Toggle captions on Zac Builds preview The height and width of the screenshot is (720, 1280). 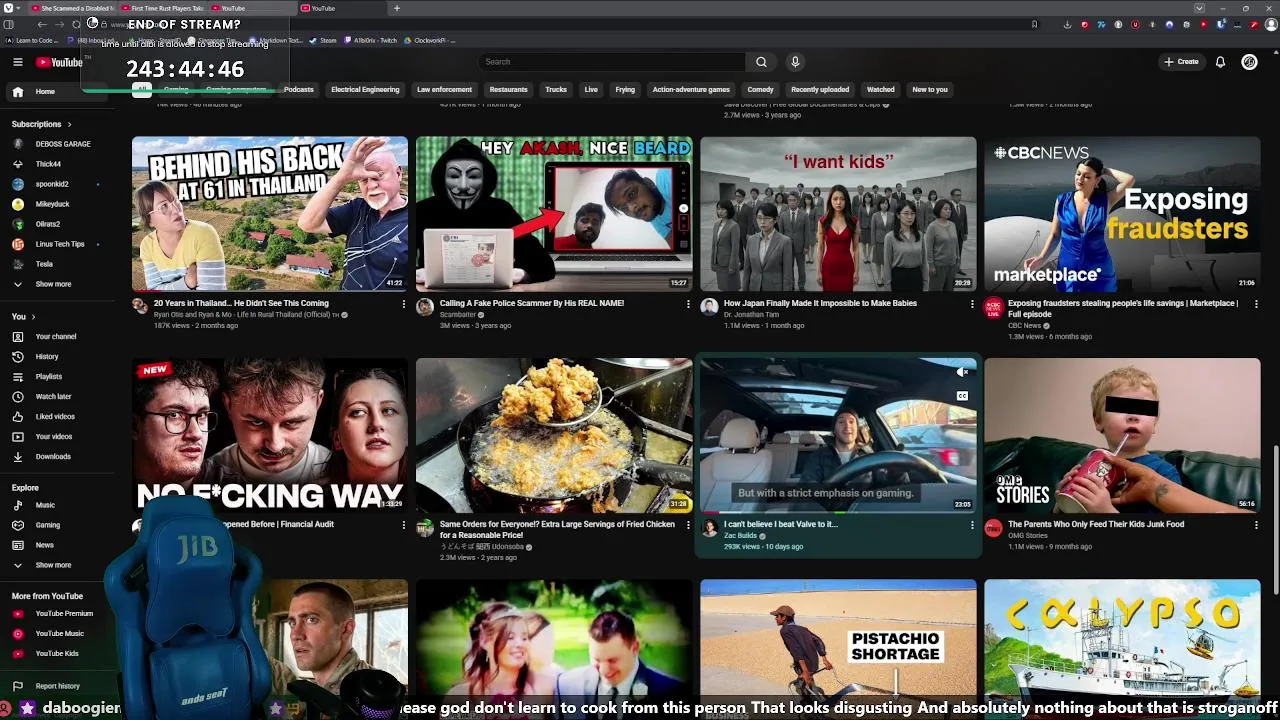[962, 396]
